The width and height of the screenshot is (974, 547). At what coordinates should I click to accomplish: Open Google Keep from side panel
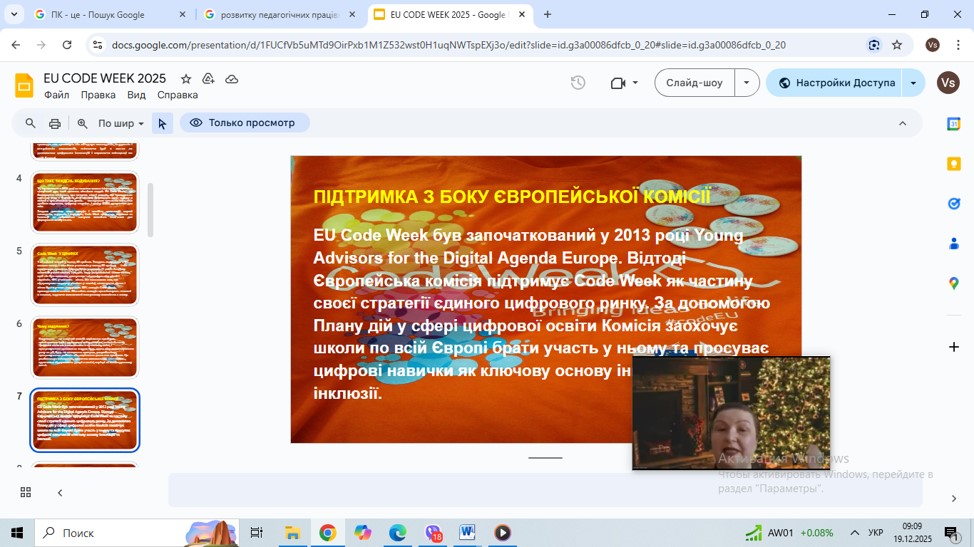(x=954, y=164)
